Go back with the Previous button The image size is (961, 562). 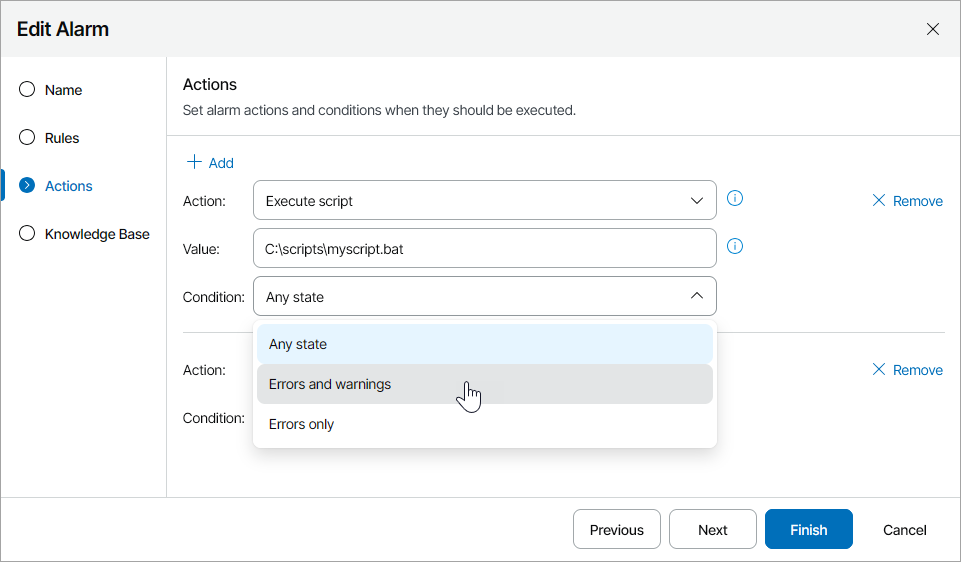pyautogui.click(x=617, y=530)
